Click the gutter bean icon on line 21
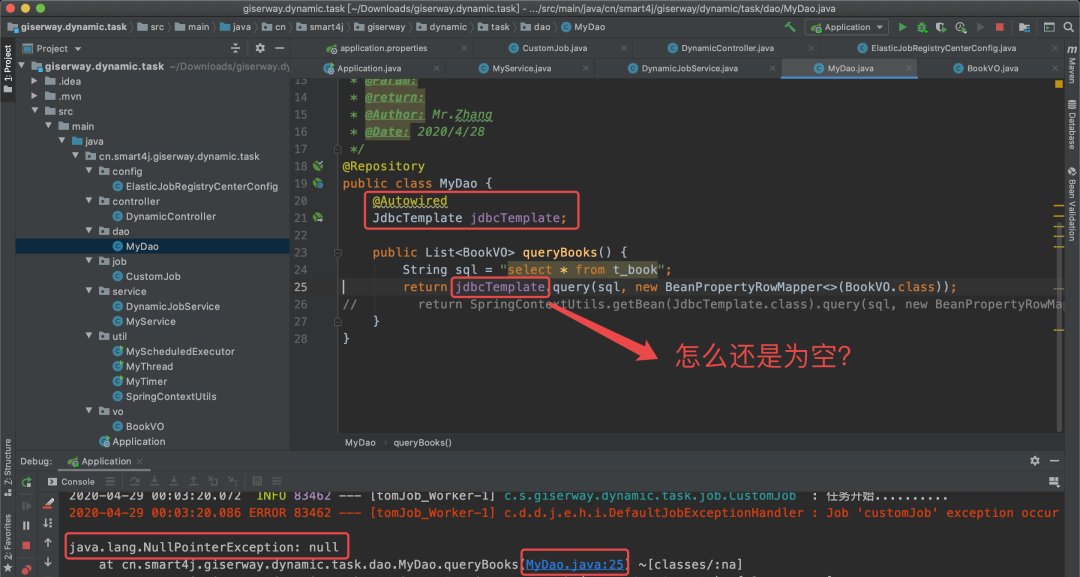 tap(318, 218)
